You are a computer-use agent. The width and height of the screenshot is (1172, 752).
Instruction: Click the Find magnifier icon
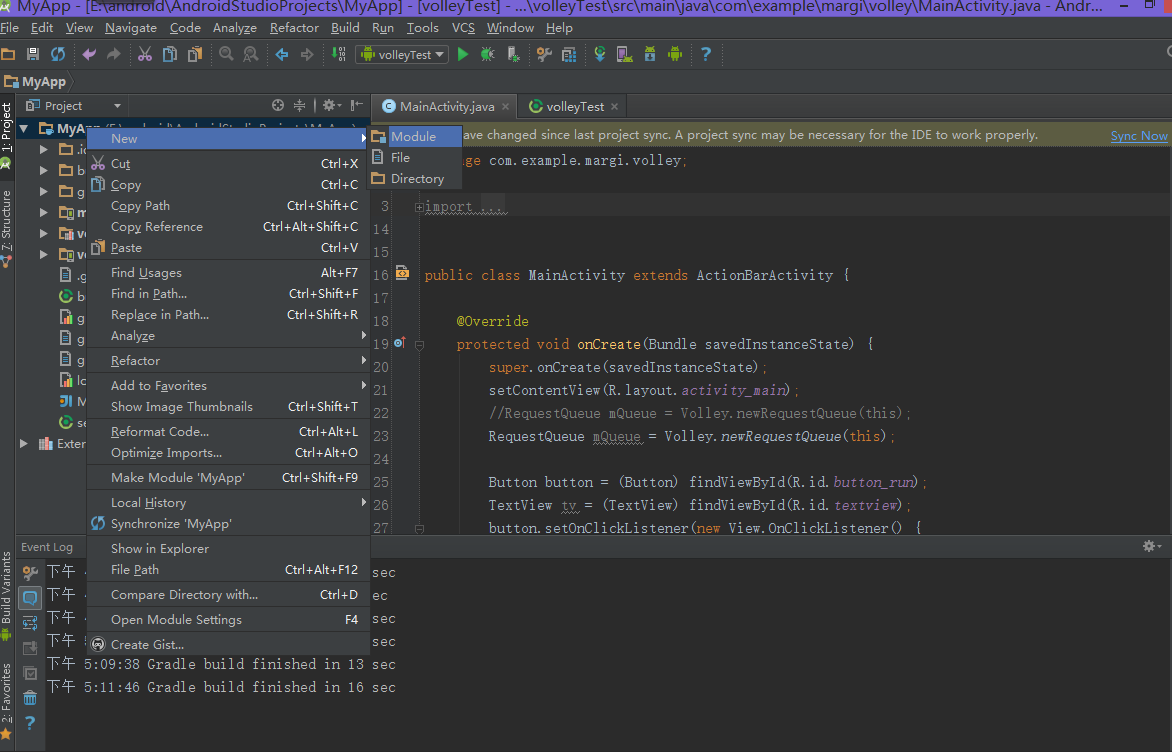click(226, 54)
